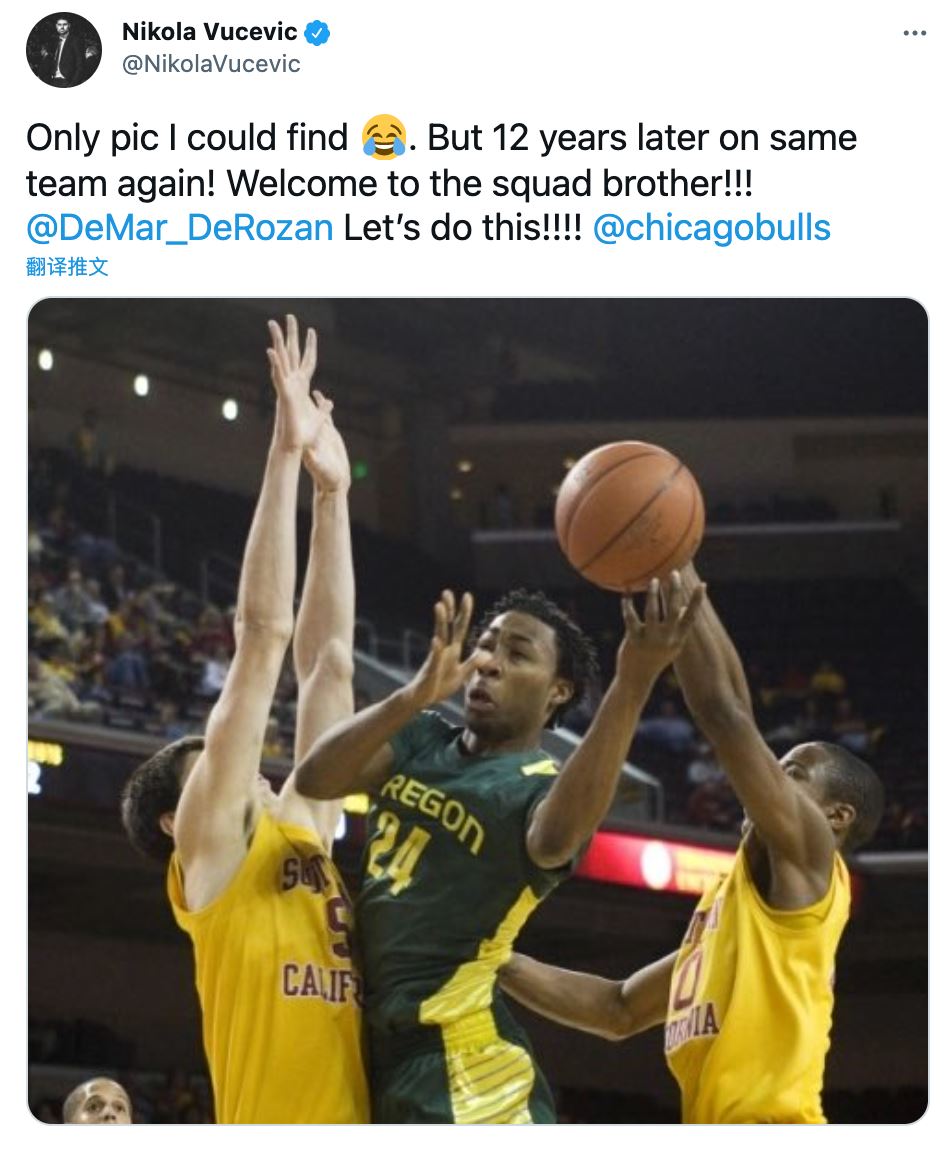Open the Nikola Vucevic display name link

[x=208, y=32]
